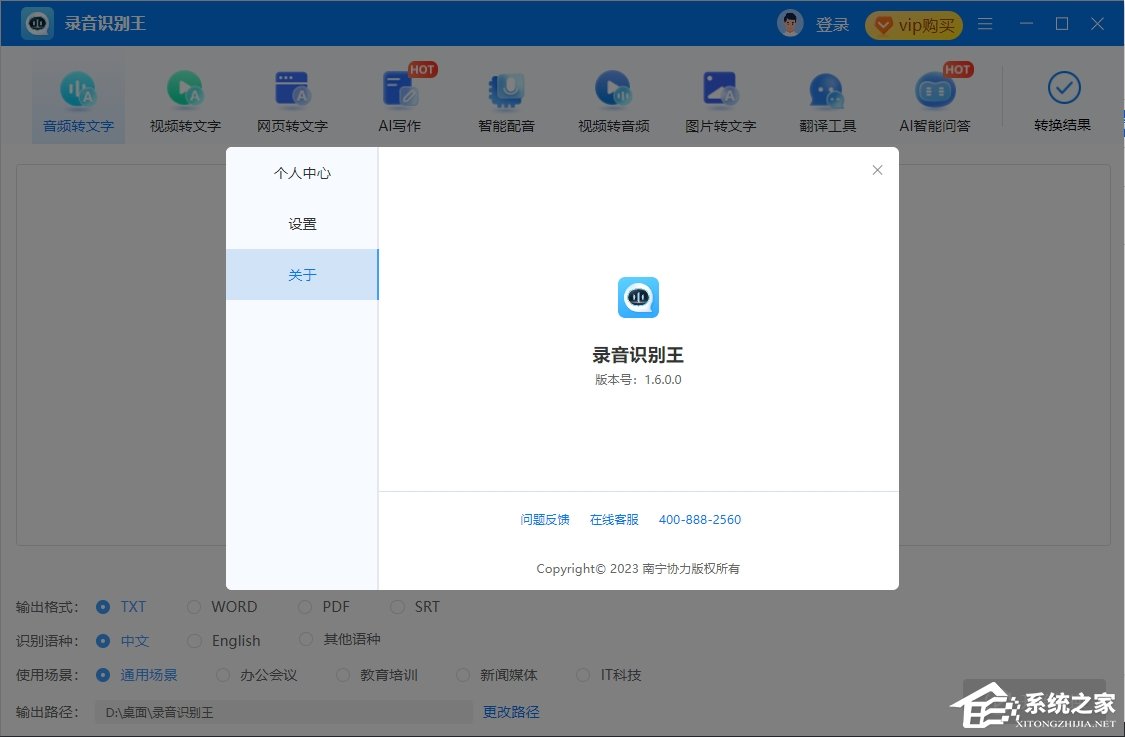Select the 新闻媒体 news media scenario
1125x737 pixels.
496,675
